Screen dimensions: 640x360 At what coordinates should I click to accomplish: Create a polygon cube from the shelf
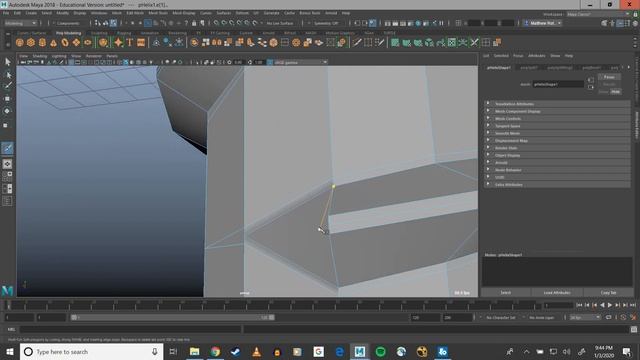click(31, 42)
